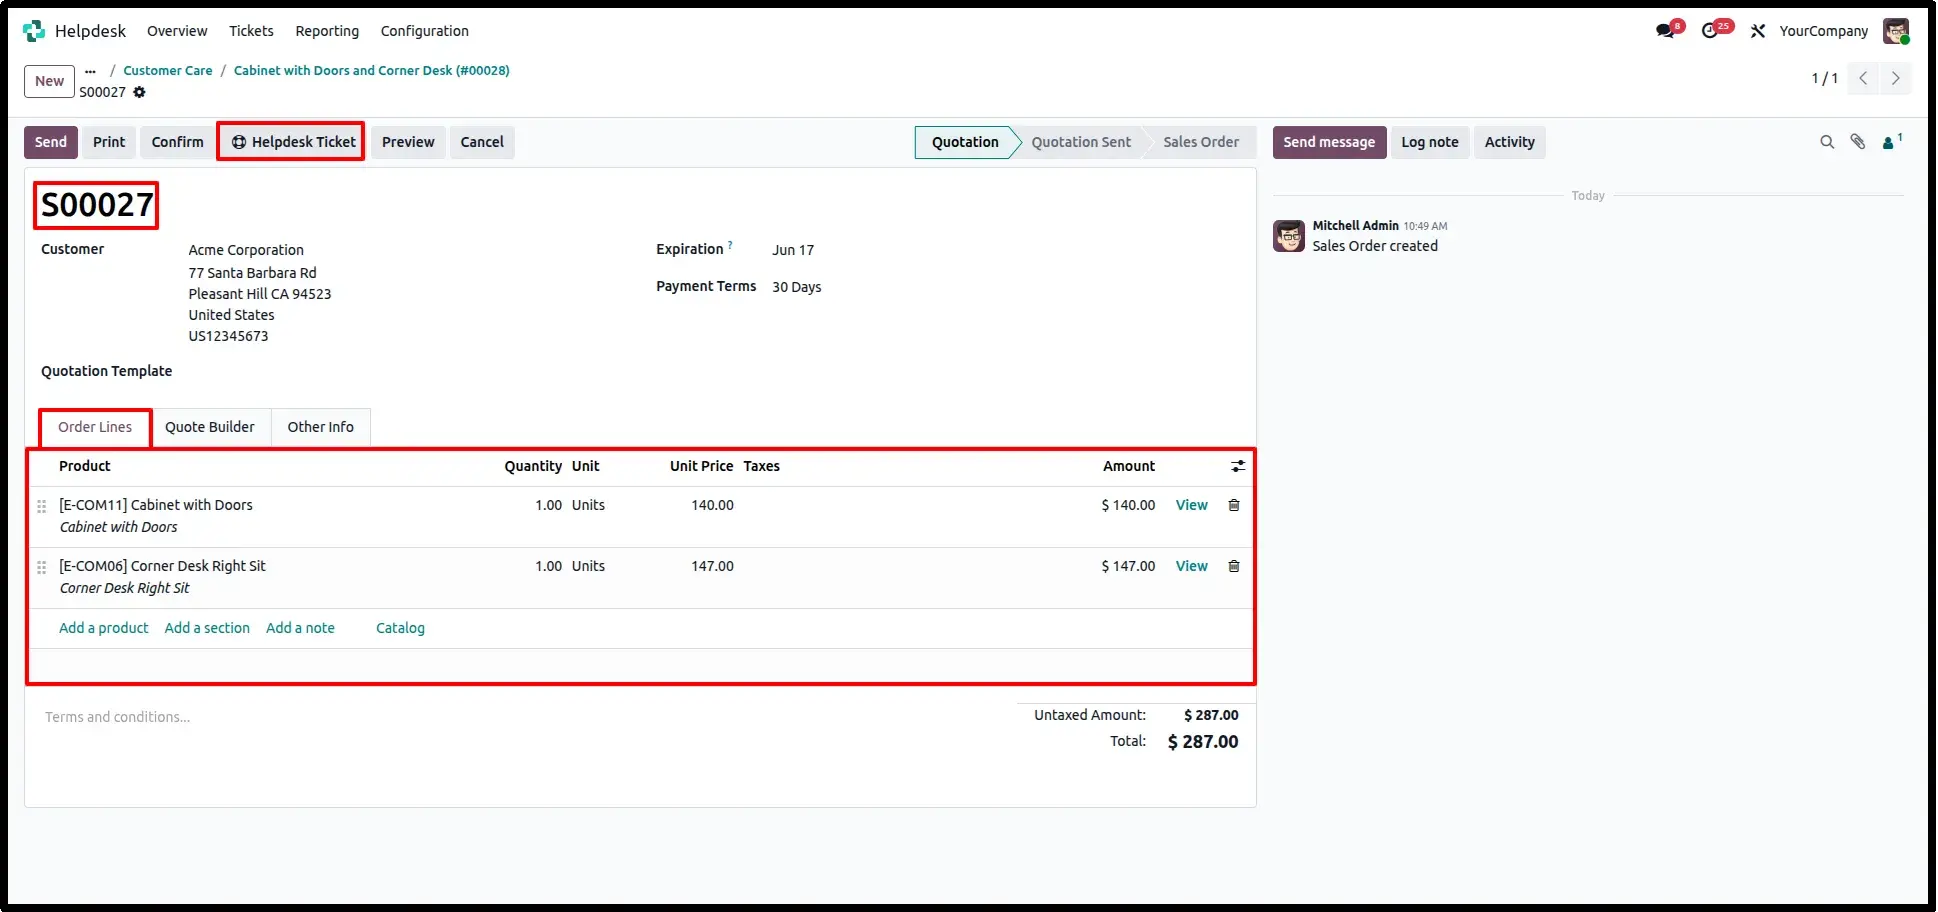This screenshot has height=912, width=1938.
Task: Click the Preview button
Action: pos(408,142)
